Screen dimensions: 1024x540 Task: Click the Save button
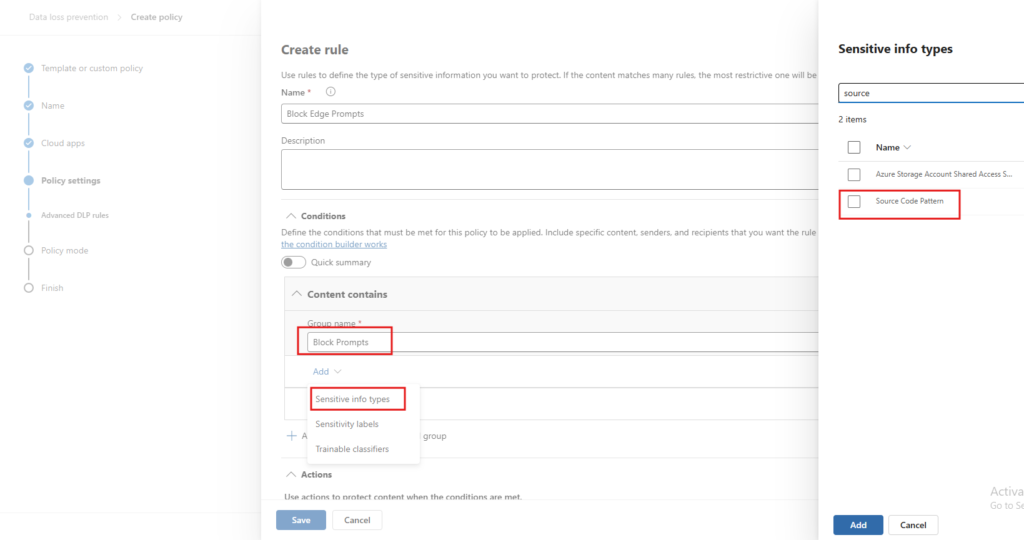tap(301, 520)
